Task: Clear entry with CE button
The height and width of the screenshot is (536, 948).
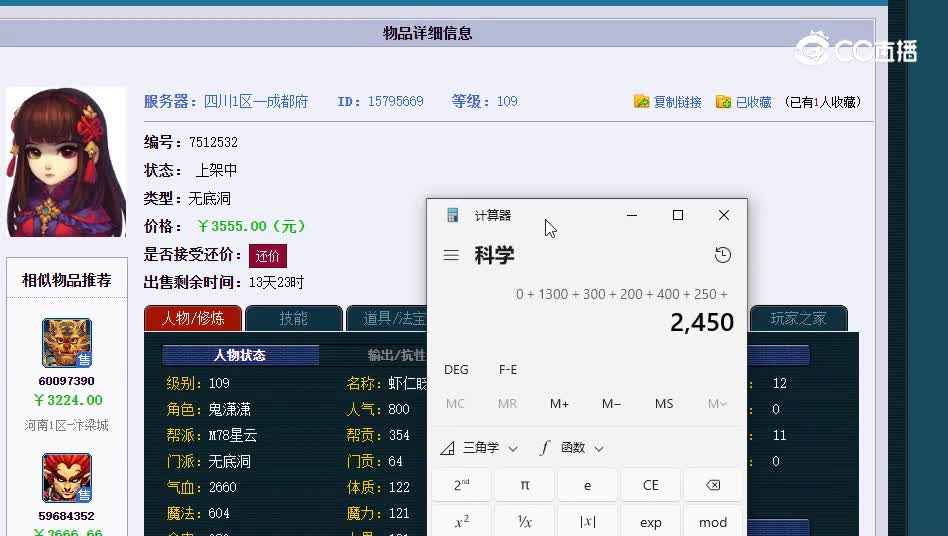Action: [x=650, y=485]
